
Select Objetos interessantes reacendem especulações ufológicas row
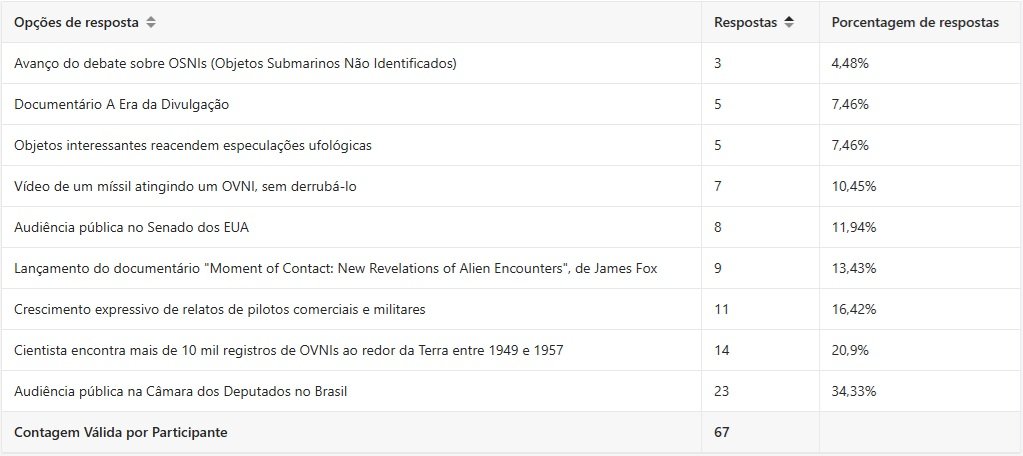(x=193, y=145)
